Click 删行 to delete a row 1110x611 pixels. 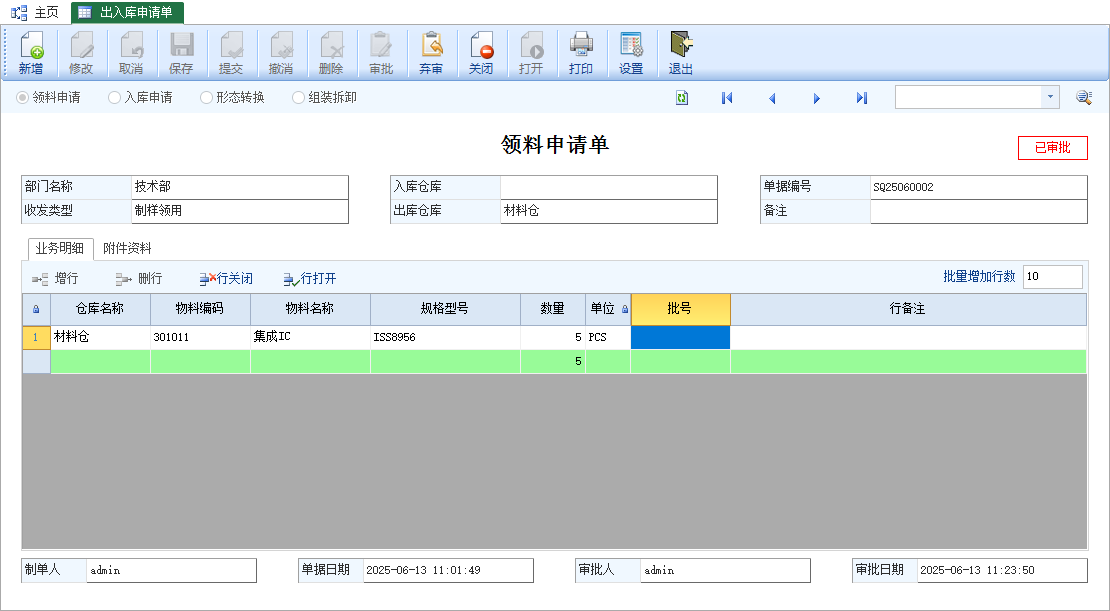pyautogui.click(x=139, y=279)
